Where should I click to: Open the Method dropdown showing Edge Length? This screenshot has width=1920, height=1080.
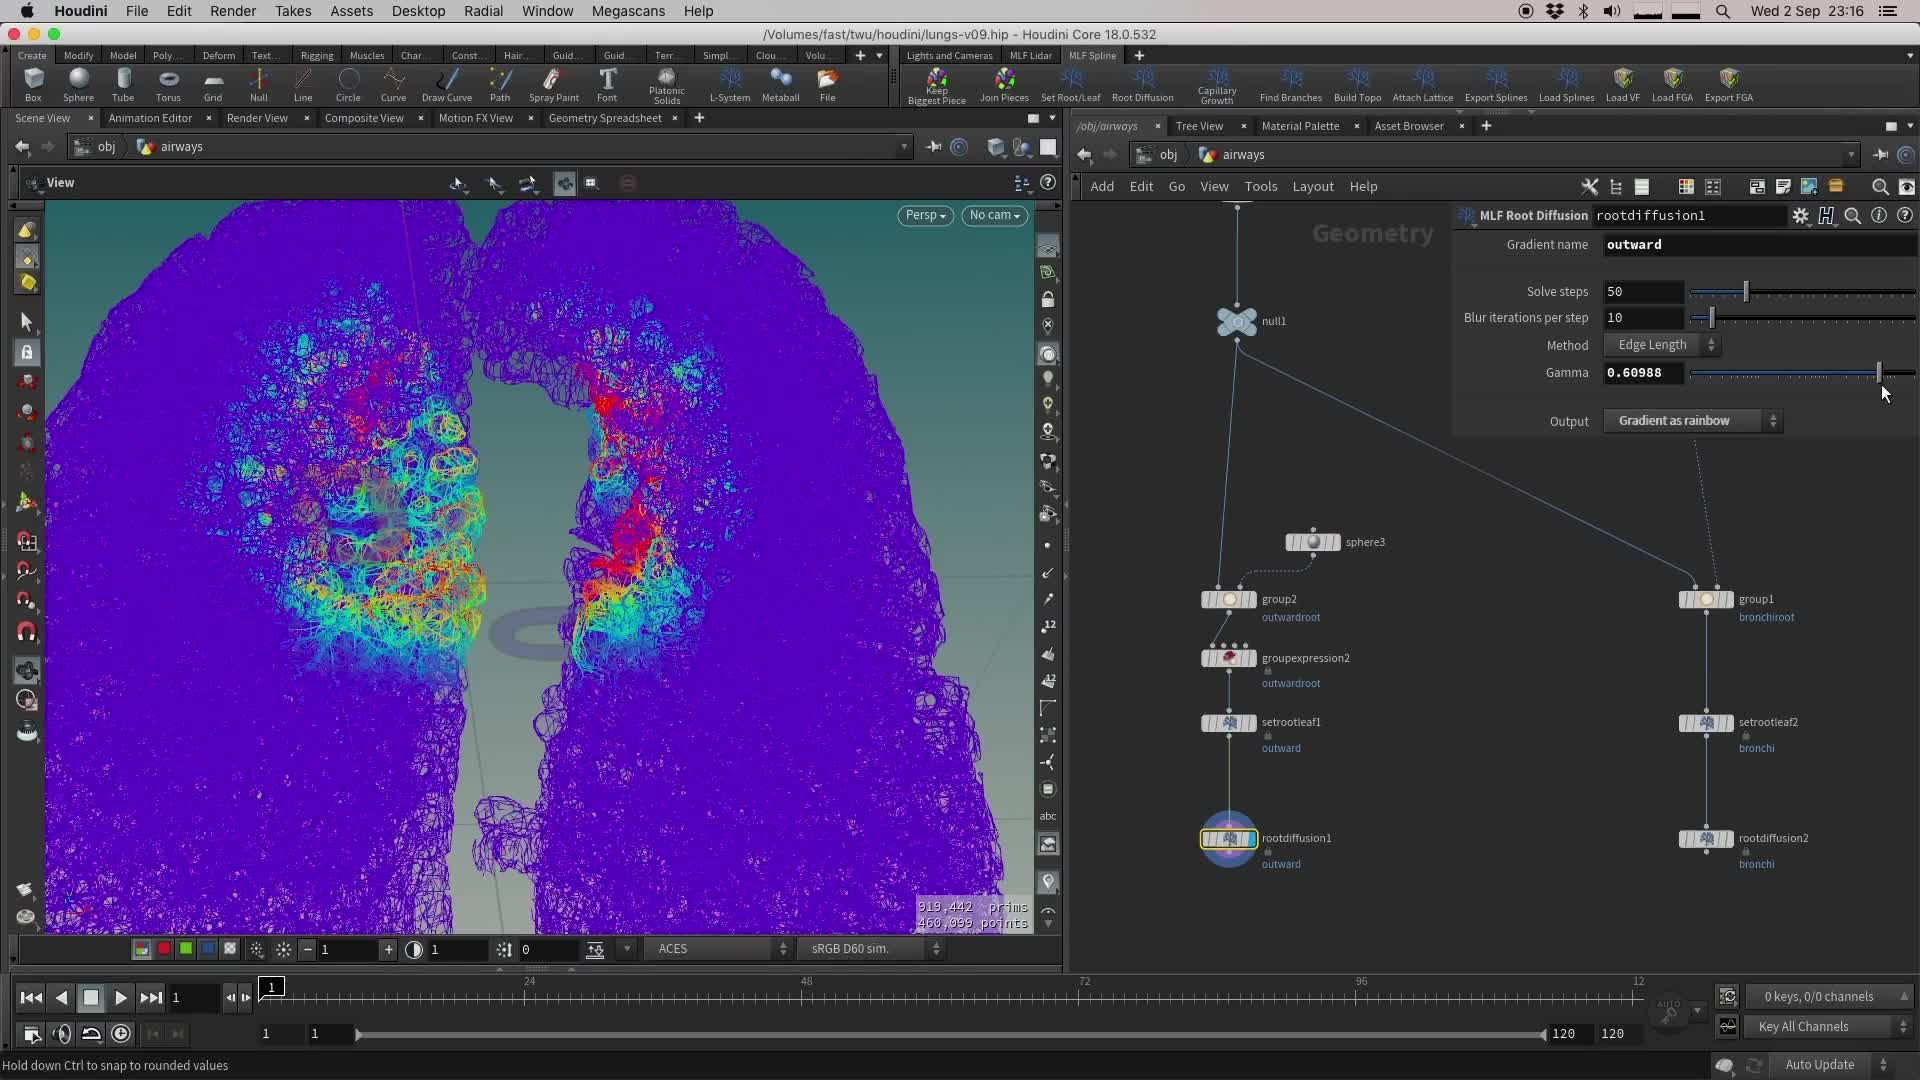tap(1661, 345)
